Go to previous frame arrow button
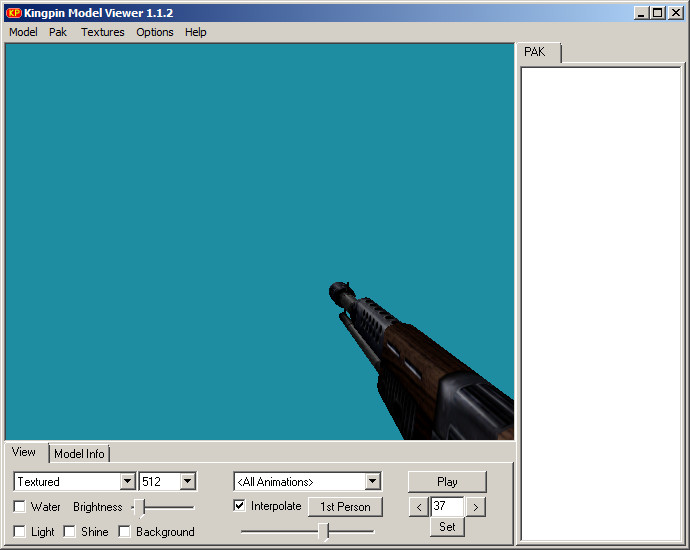The width and height of the screenshot is (690, 550). [x=418, y=507]
